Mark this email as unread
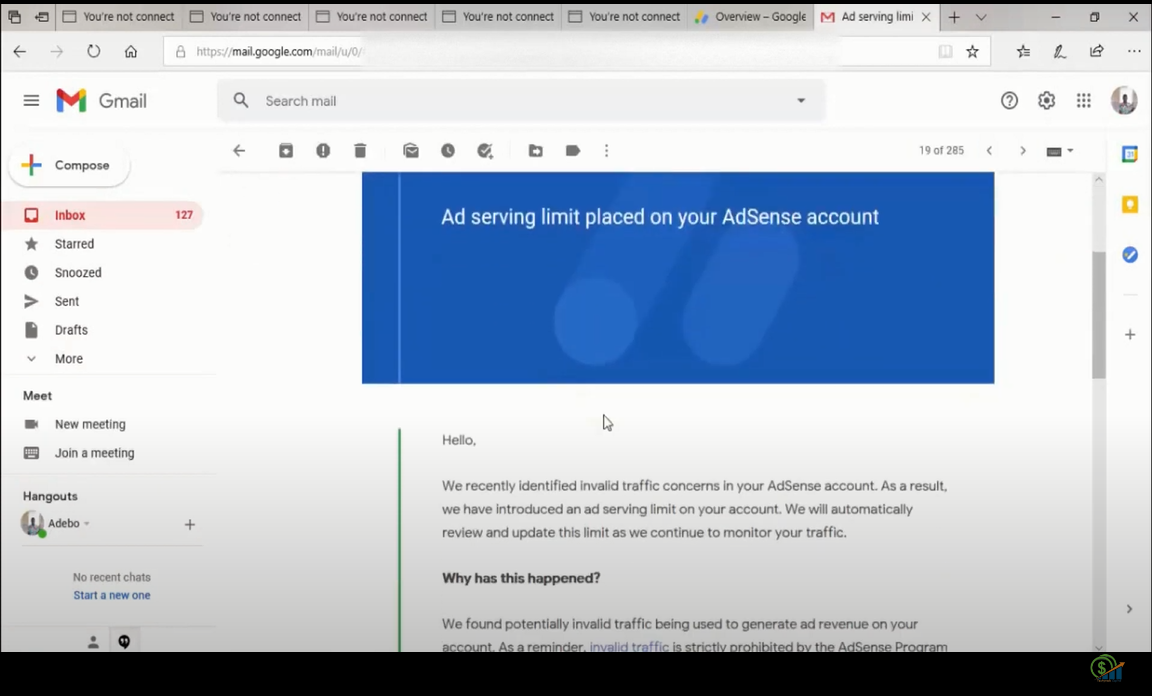This screenshot has height=696, width=1152. [411, 151]
